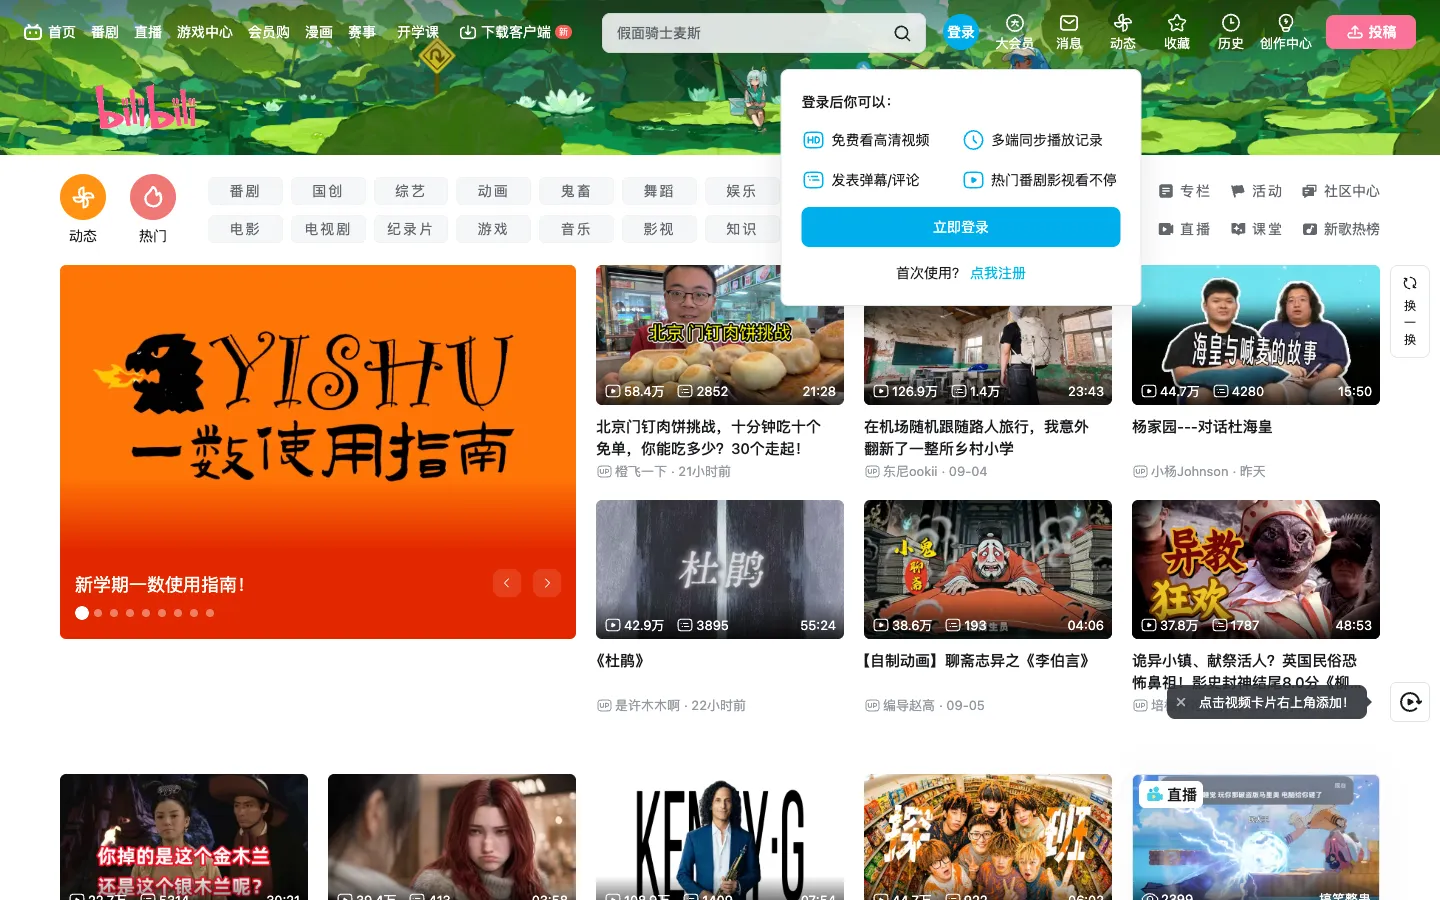Select the 国创 category tag
Viewport: 1440px width, 900px height.
328,191
